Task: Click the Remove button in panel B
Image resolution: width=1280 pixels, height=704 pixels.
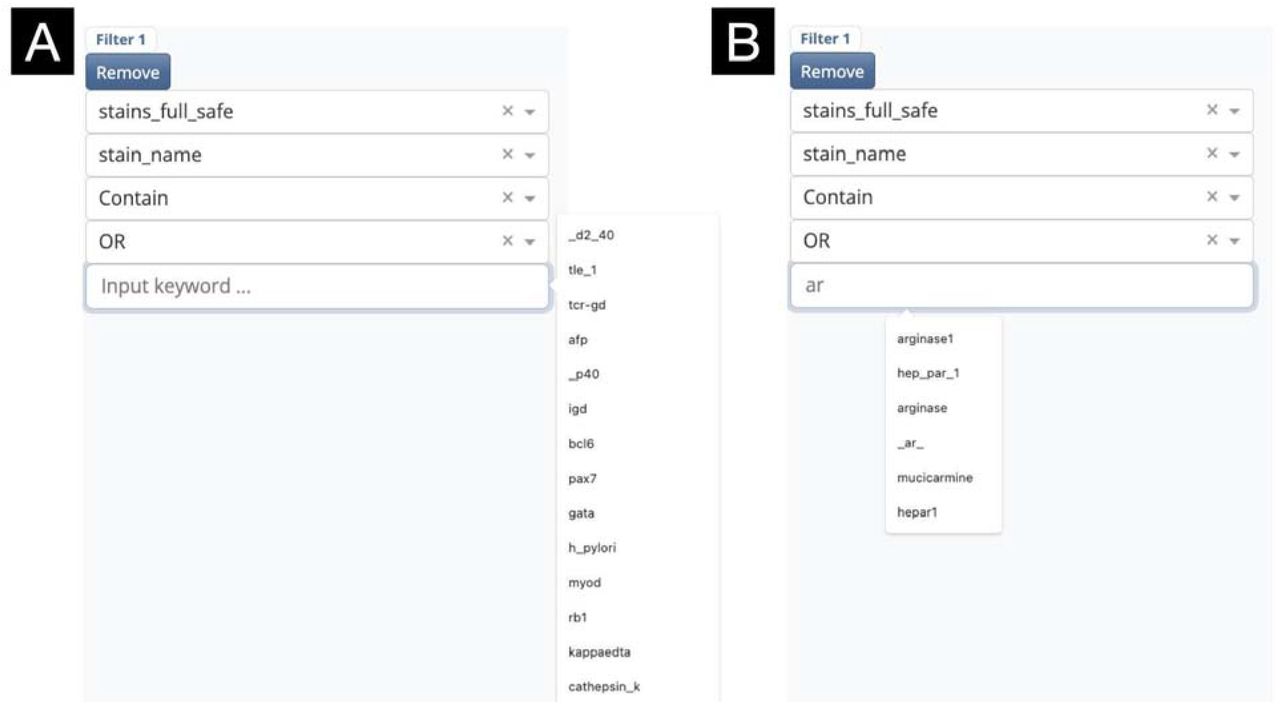Action: (832, 71)
